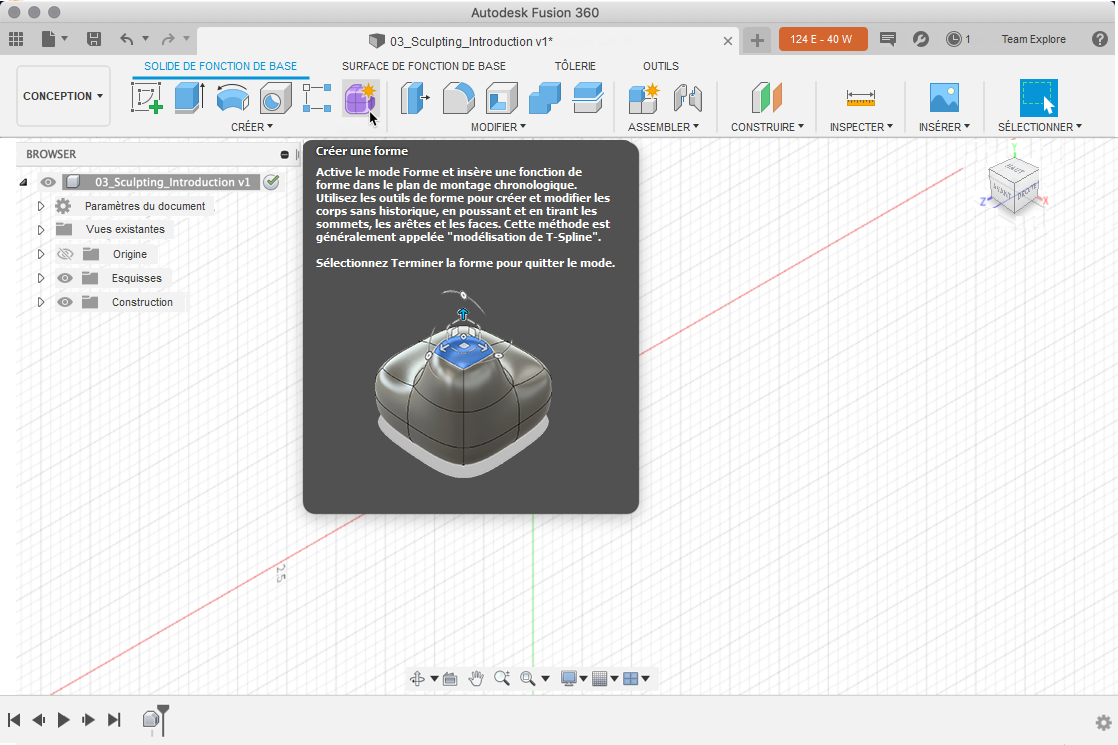Switch to SOLIDE DE FONCTION DE BASE tab

(x=220, y=66)
